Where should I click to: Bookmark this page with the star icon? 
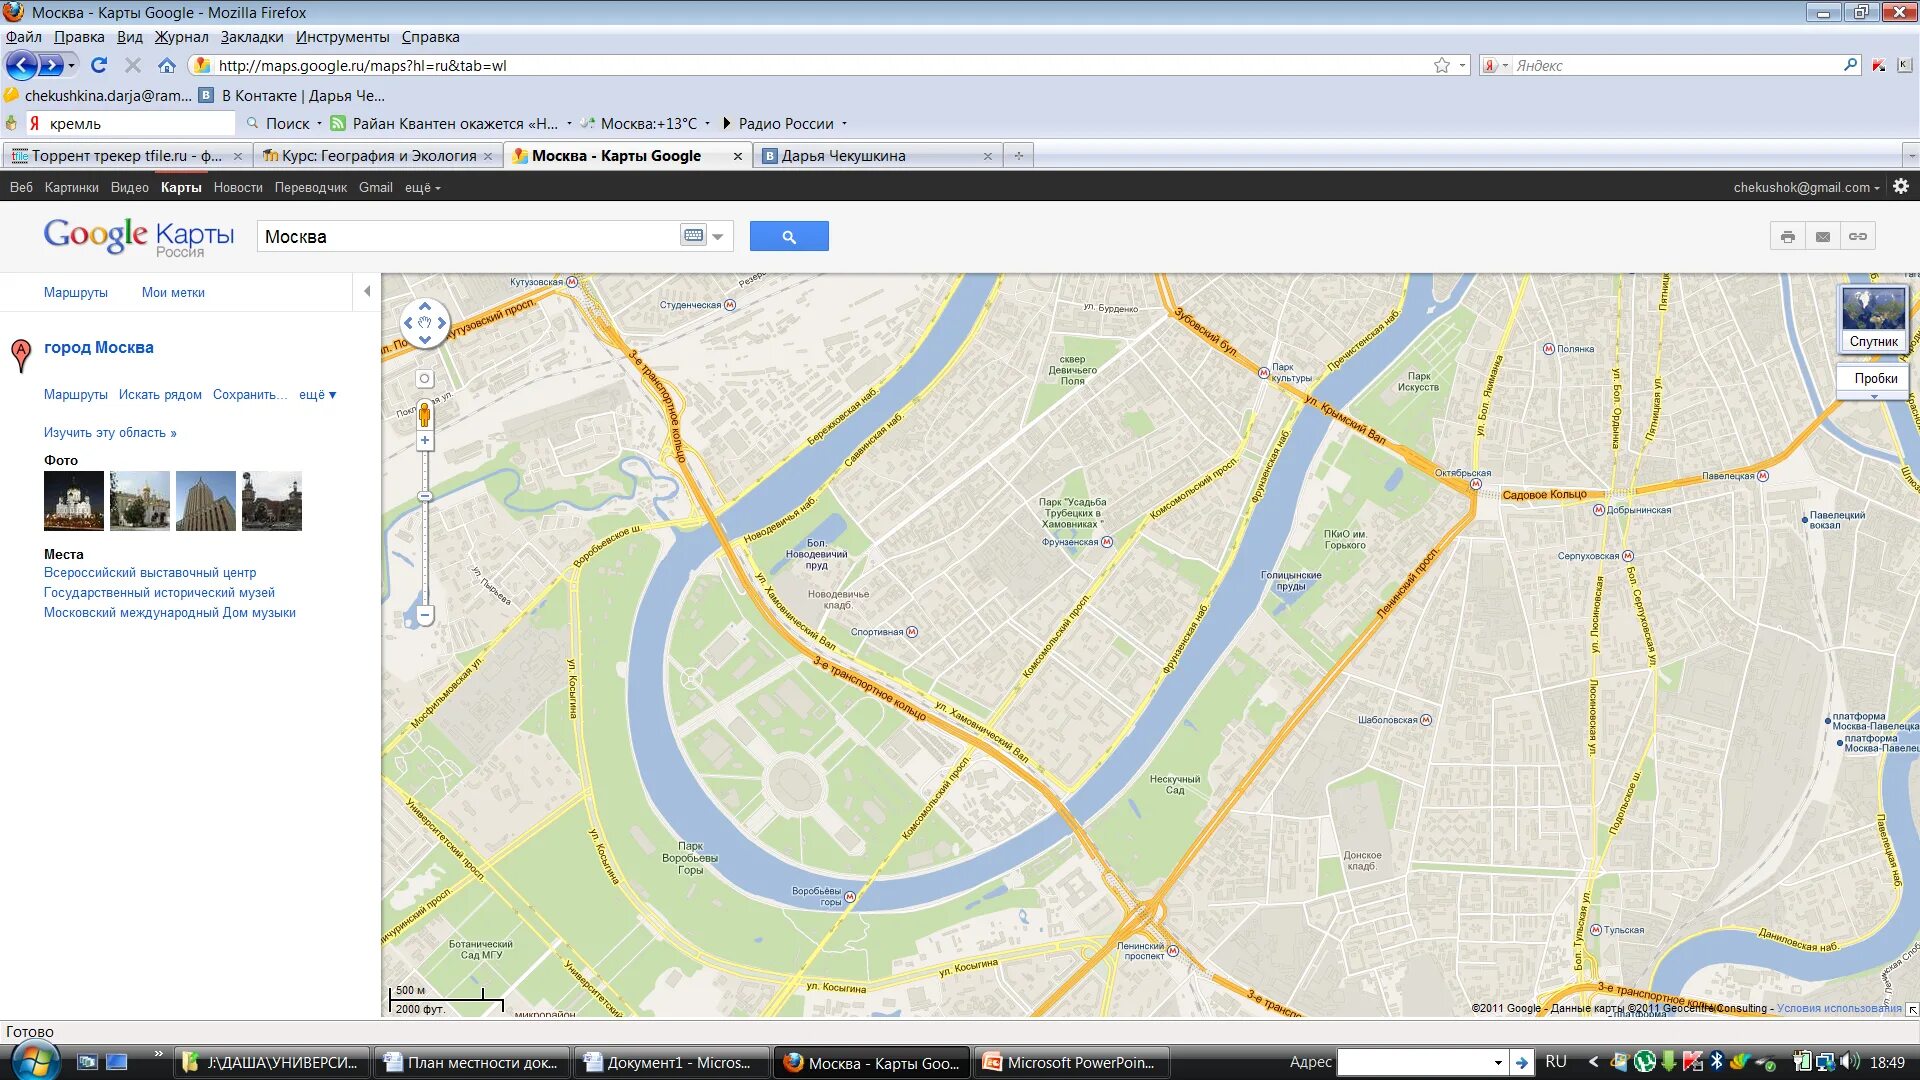tap(1441, 65)
